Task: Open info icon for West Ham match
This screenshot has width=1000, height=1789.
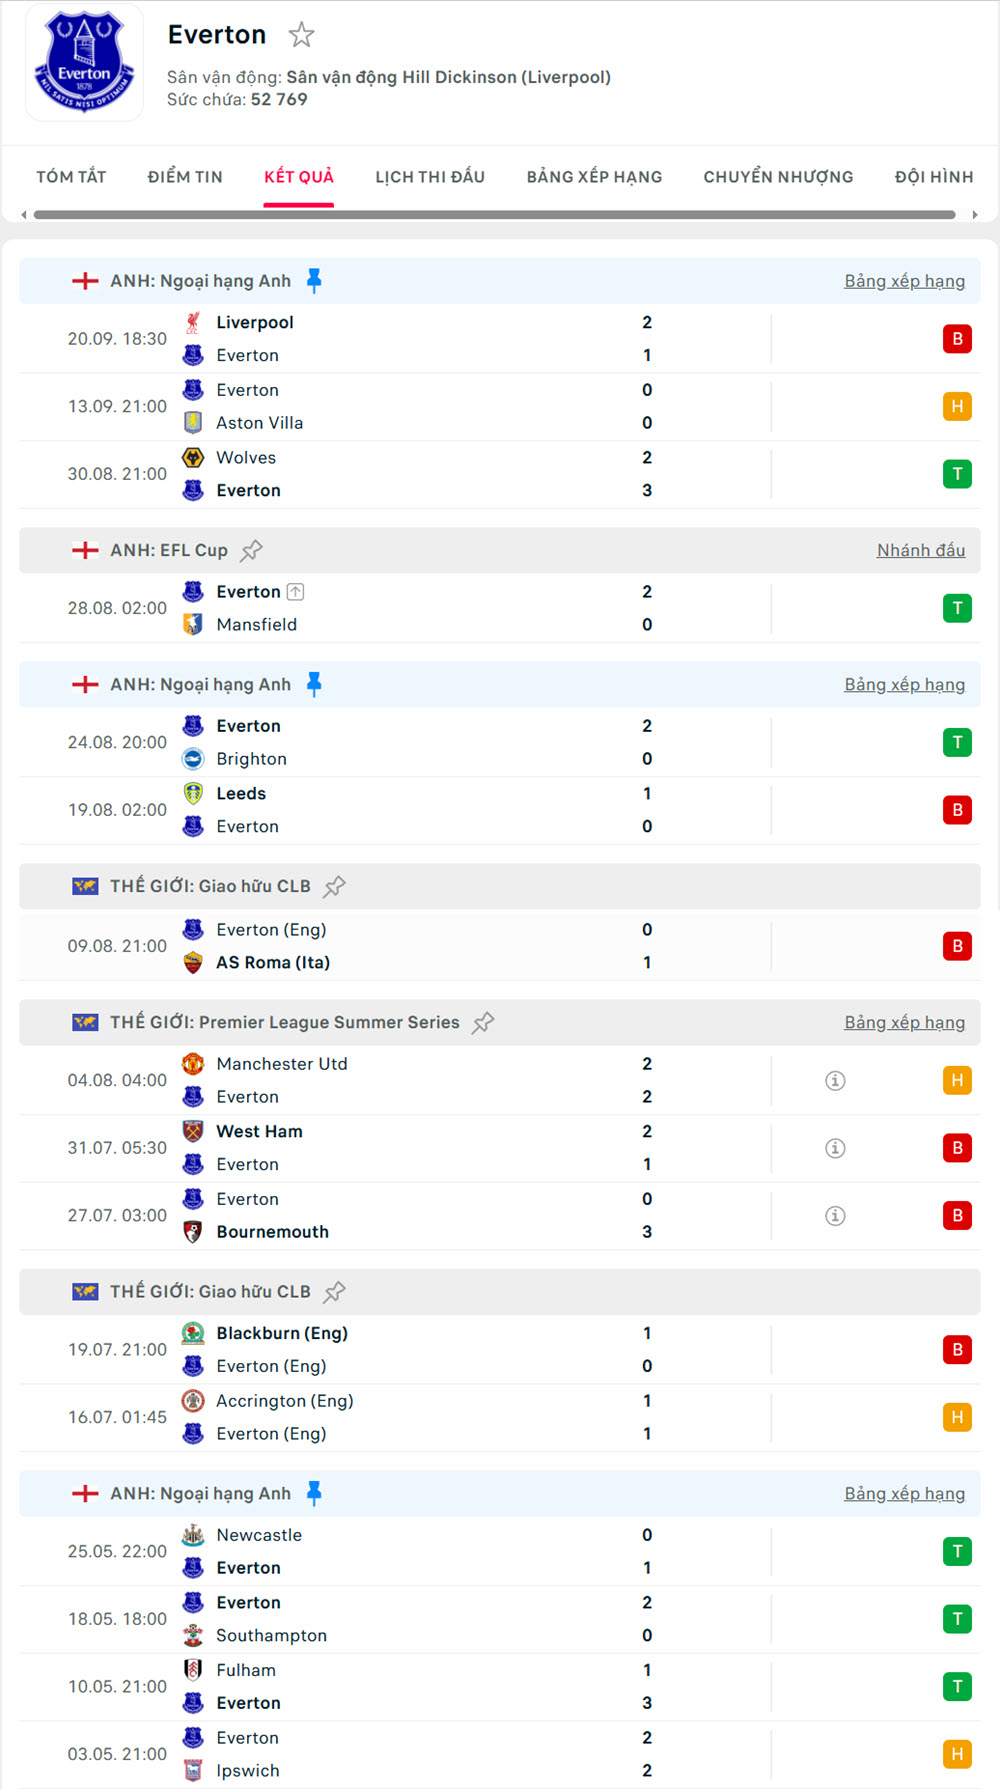Action: [835, 1148]
